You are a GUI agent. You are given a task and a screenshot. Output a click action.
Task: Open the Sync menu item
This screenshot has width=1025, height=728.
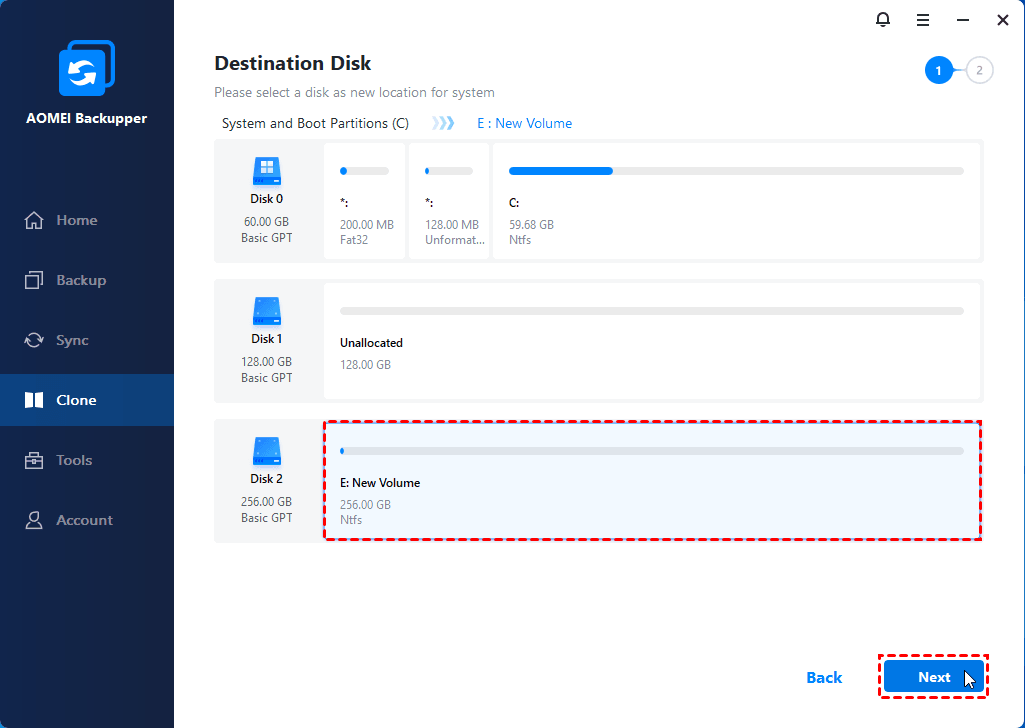coord(87,340)
